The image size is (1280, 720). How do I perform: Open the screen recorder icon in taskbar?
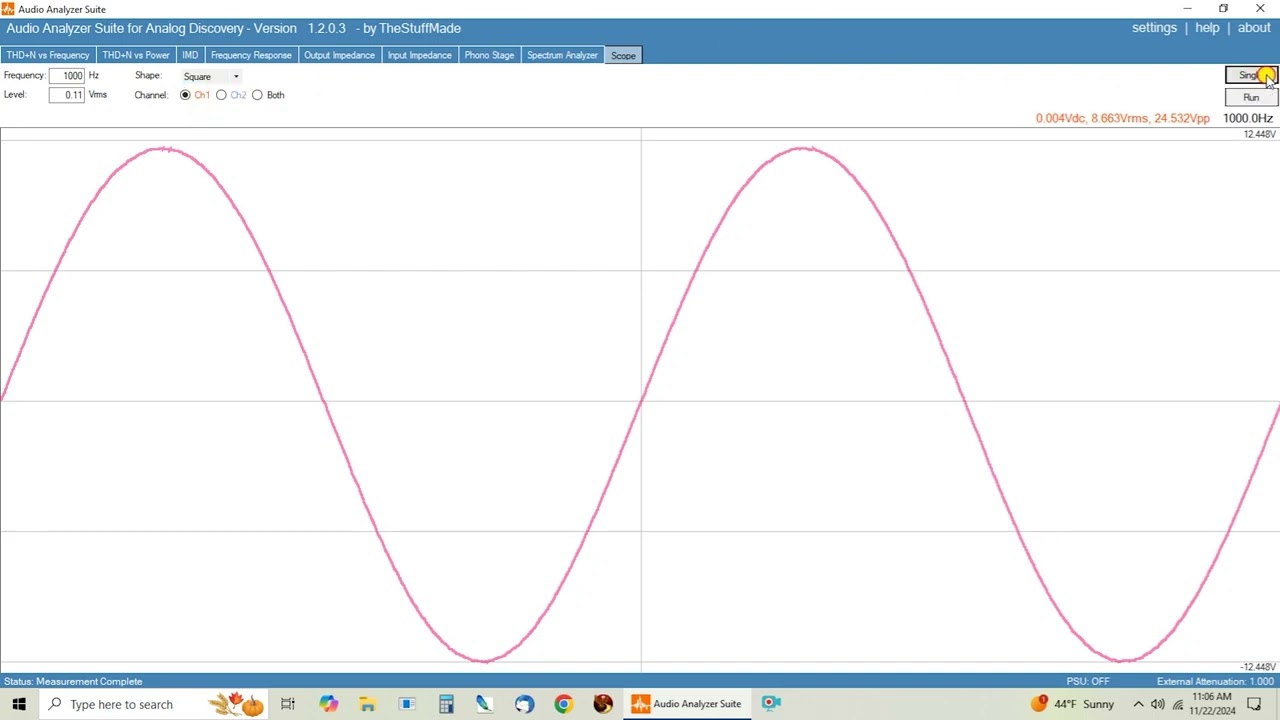click(770, 704)
